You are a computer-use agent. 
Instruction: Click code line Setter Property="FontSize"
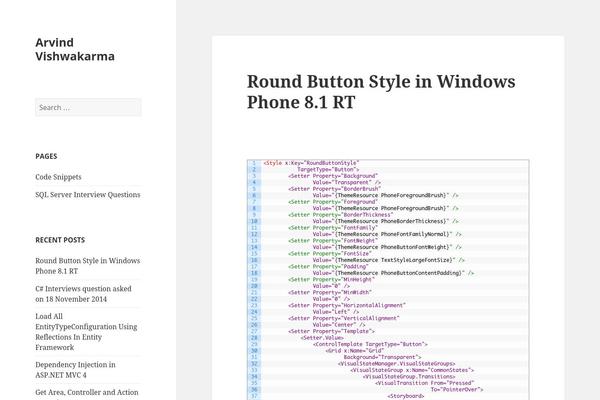pyautogui.click(x=330, y=254)
